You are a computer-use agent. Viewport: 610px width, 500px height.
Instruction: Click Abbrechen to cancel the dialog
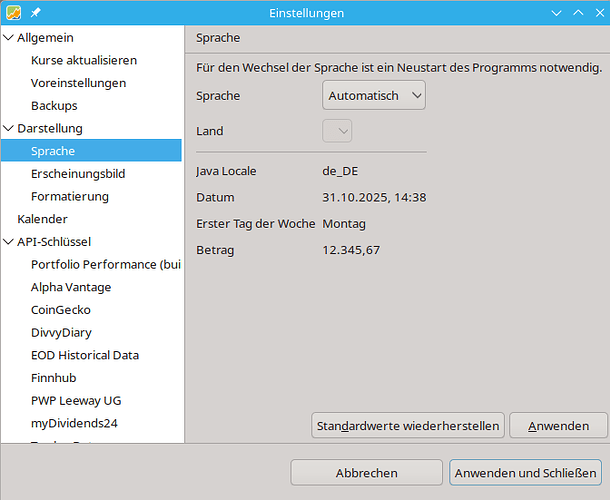click(x=367, y=473)
